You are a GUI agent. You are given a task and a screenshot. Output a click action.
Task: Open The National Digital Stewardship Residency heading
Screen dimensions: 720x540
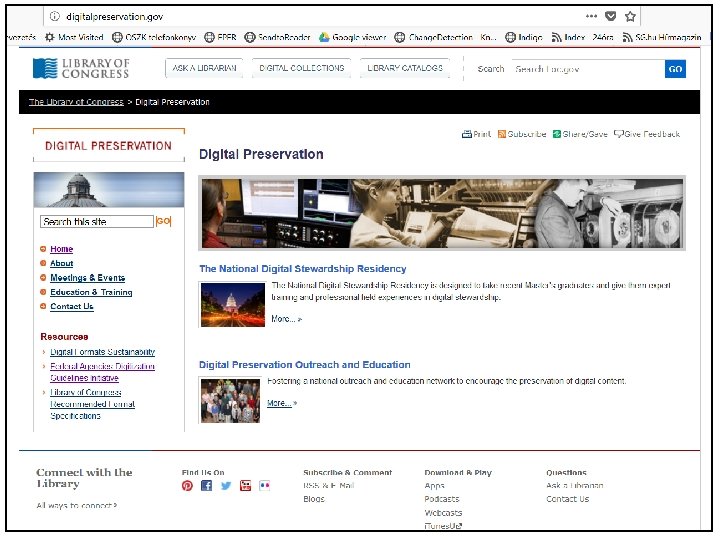[x=303, y=269]
